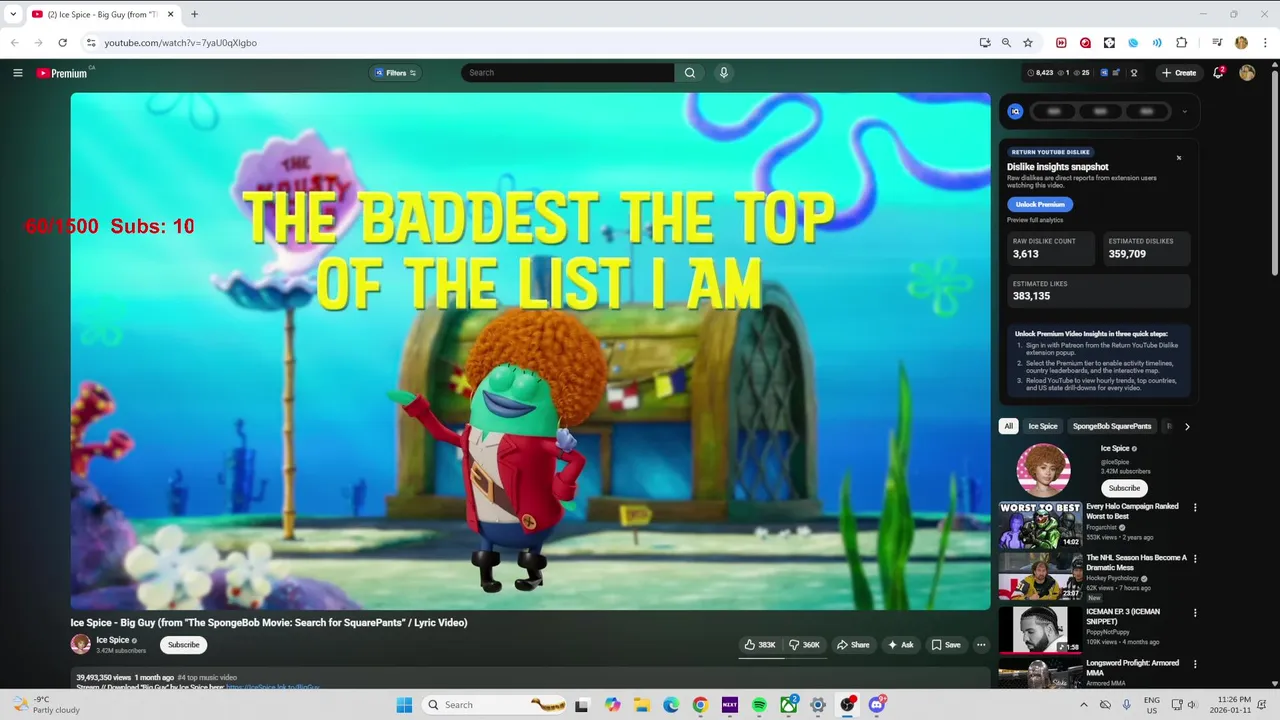Open the YouTube guide hamburger menu
Image resolution: width=1280 pixels, height=720 pixels.
tap(17, 73)
